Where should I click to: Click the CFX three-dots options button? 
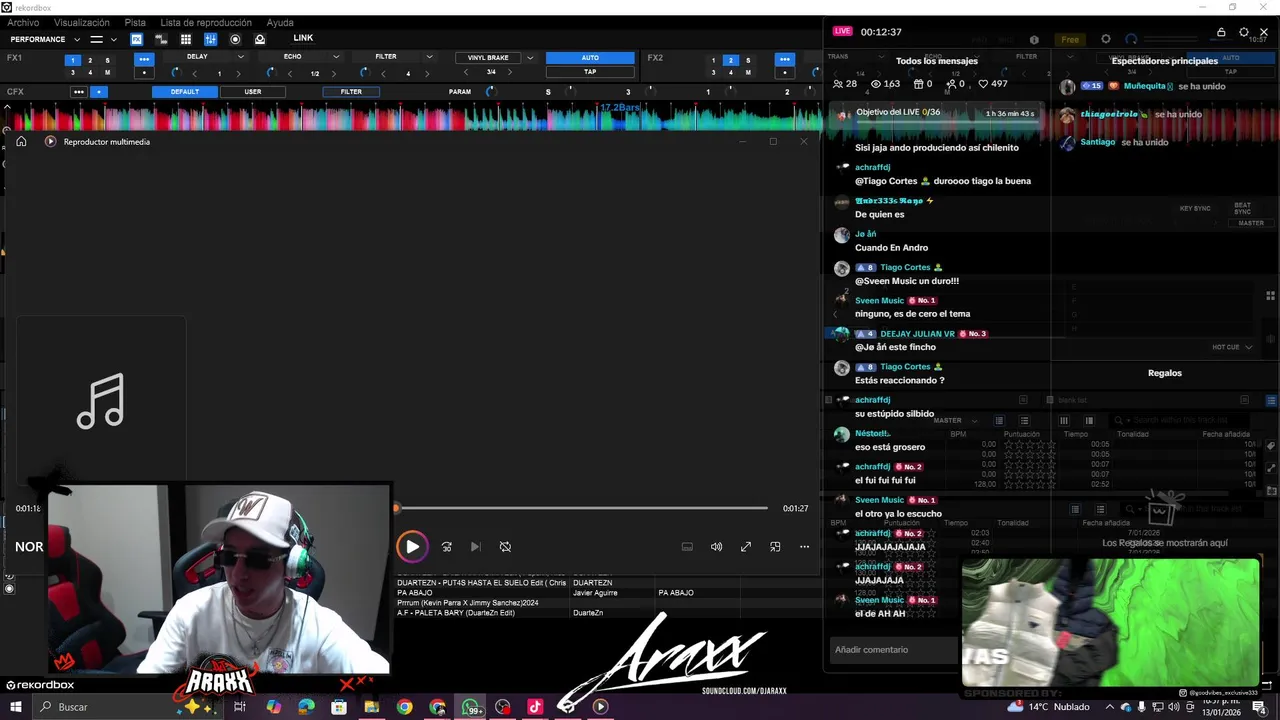(x=78, y=92)
